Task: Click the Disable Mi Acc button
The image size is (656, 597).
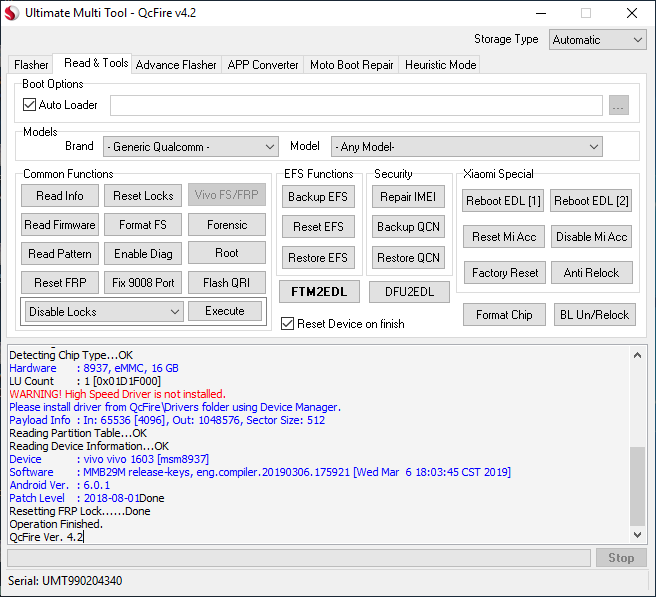Action: coord(592,237)
